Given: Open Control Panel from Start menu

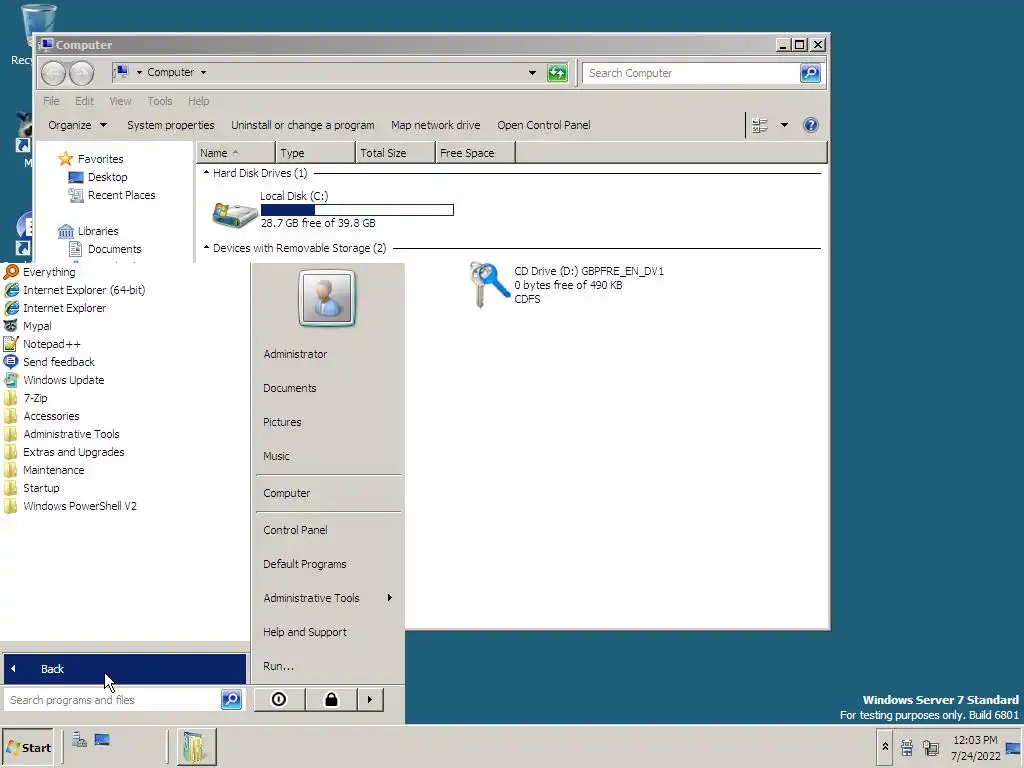Looking at the screenshot, I should click(x=295, y=530).
